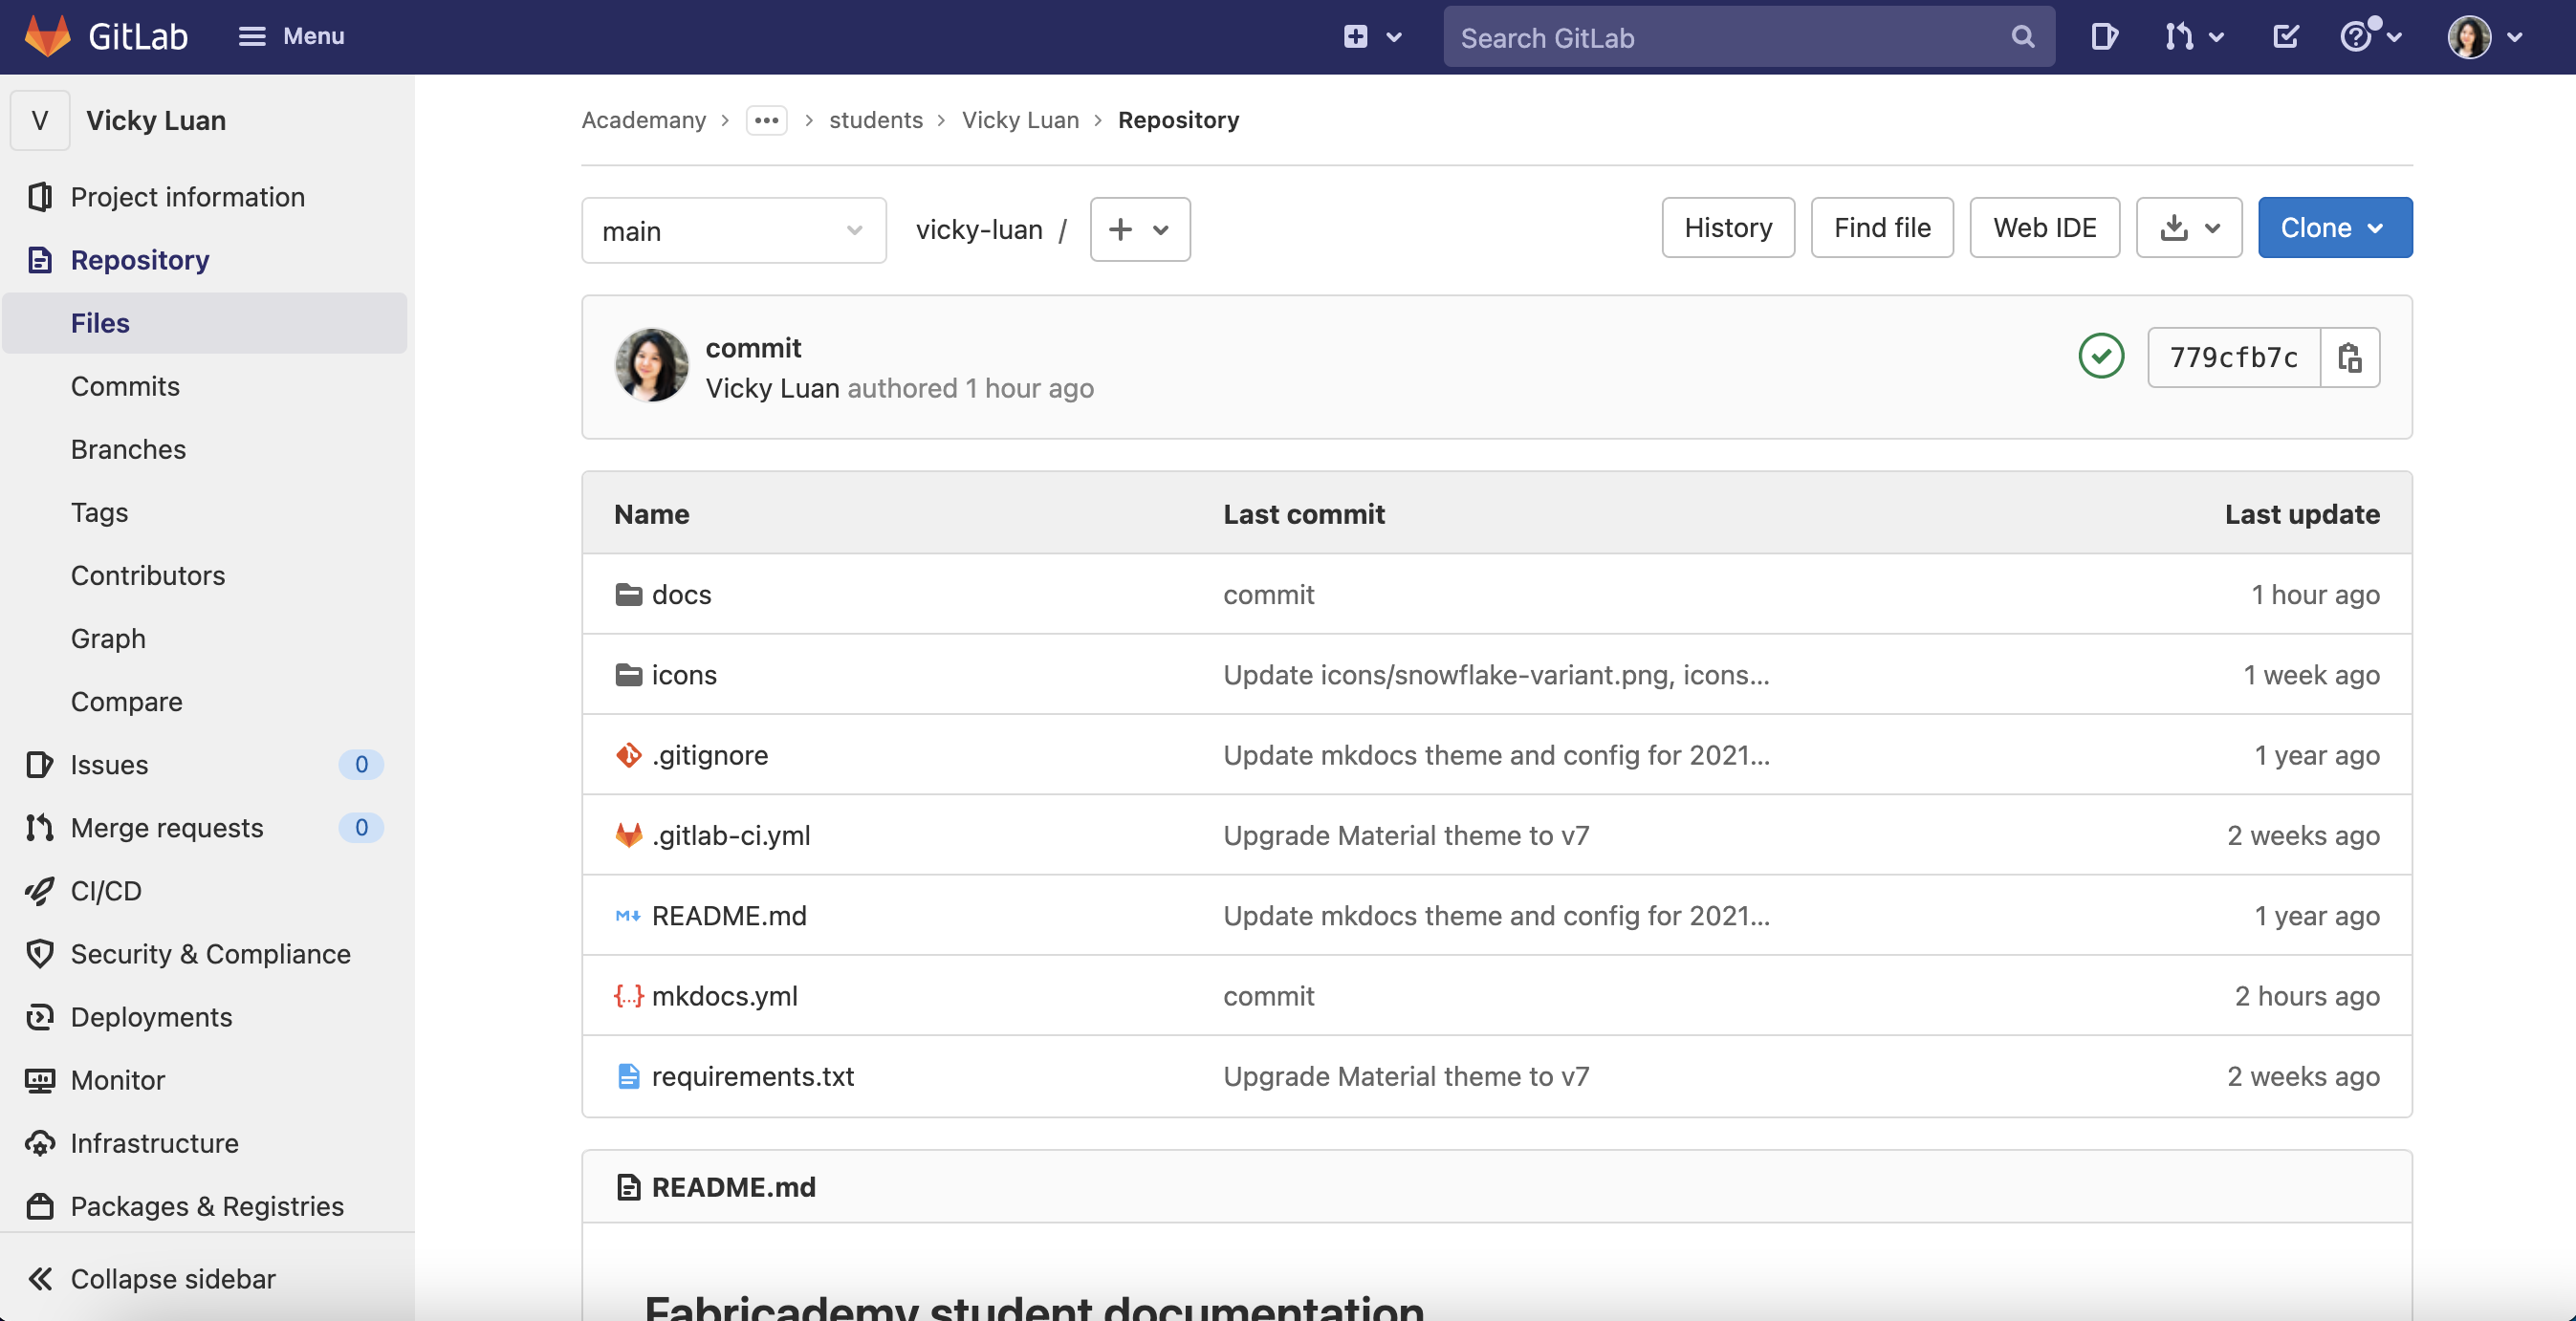Click the Packages & Registries icon
The height and width of the screenshot is (1321, 2576).
coord(40,1206)
